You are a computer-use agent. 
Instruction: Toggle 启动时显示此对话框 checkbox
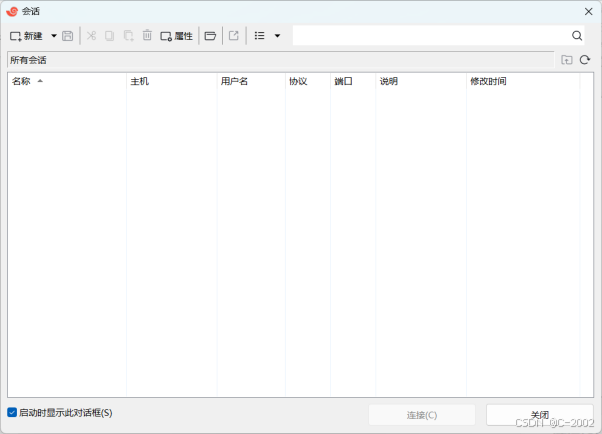tap(12, 412)
